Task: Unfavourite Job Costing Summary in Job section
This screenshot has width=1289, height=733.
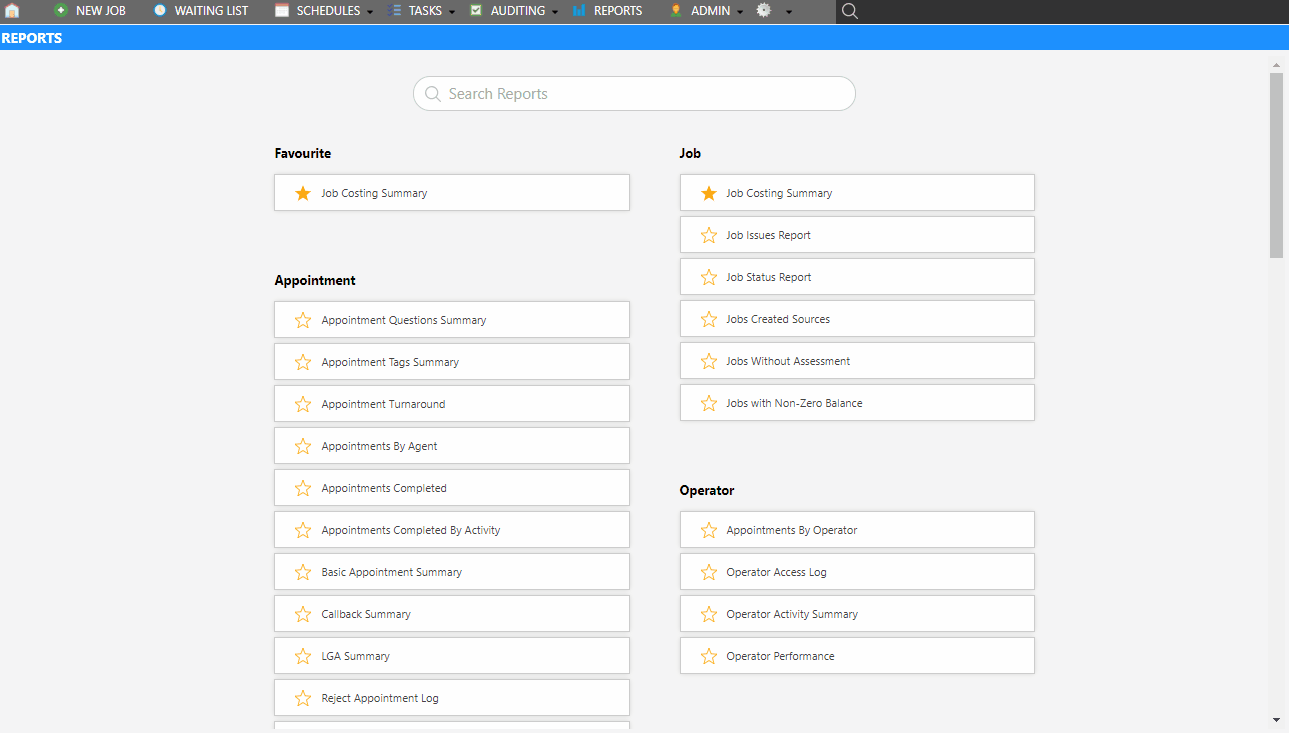Action: click(709, 193)
